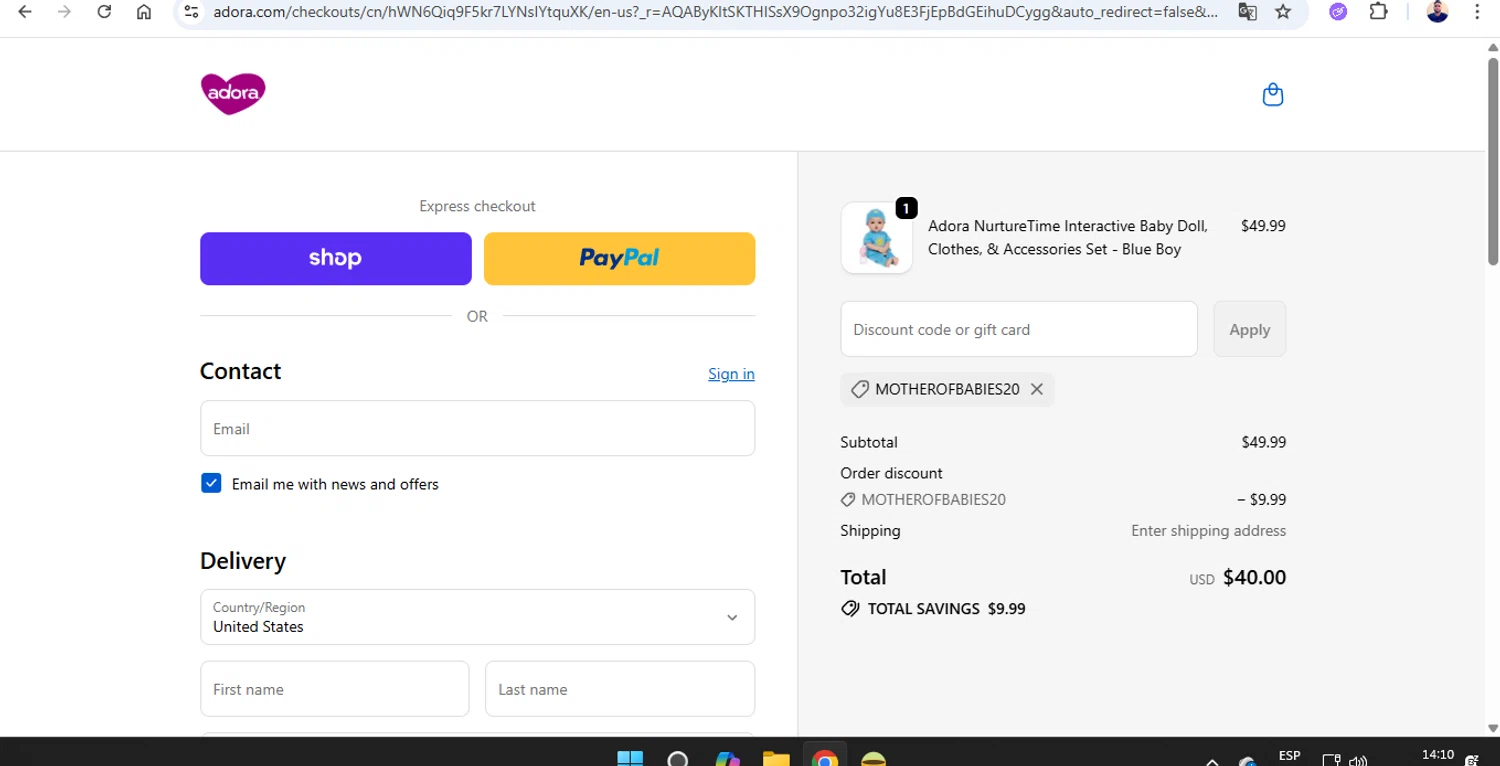The image size is (1500, 766).
Task: Click the browser forward arrow
Action: (x=65, y=12)
